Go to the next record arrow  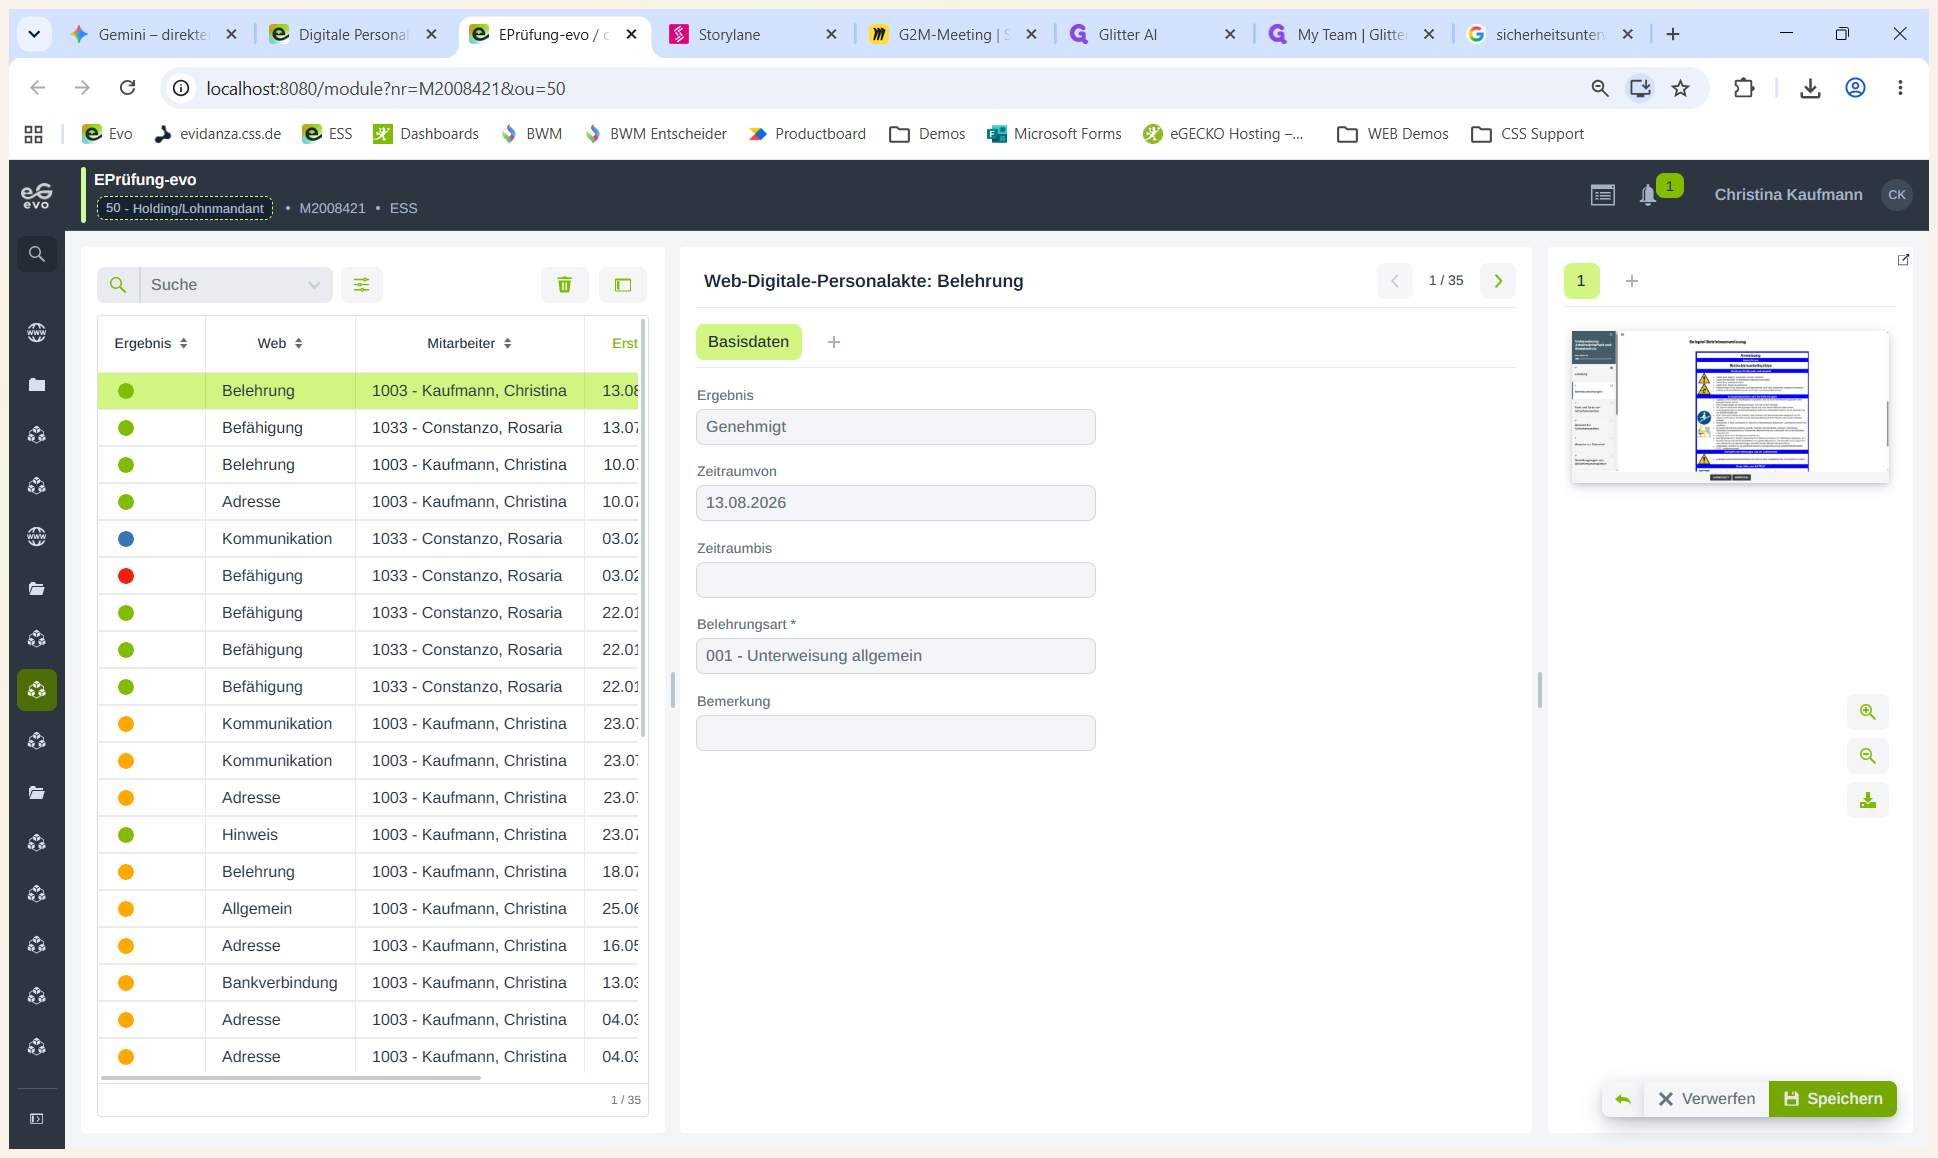point(1498,281)
